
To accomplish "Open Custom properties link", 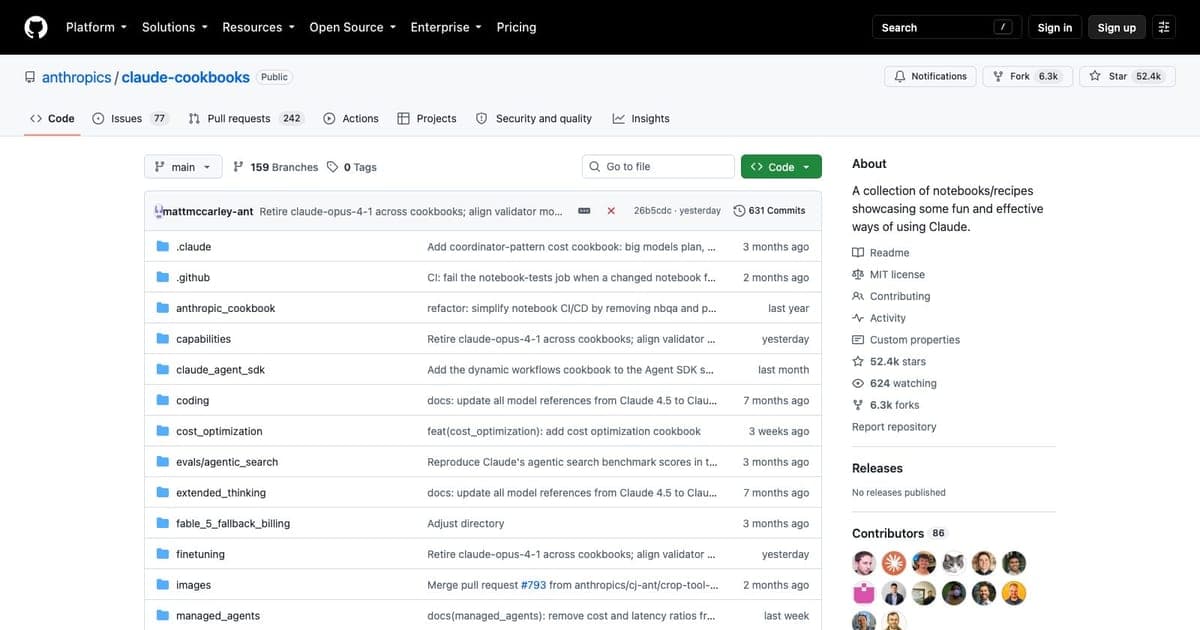I will point(915,340).
